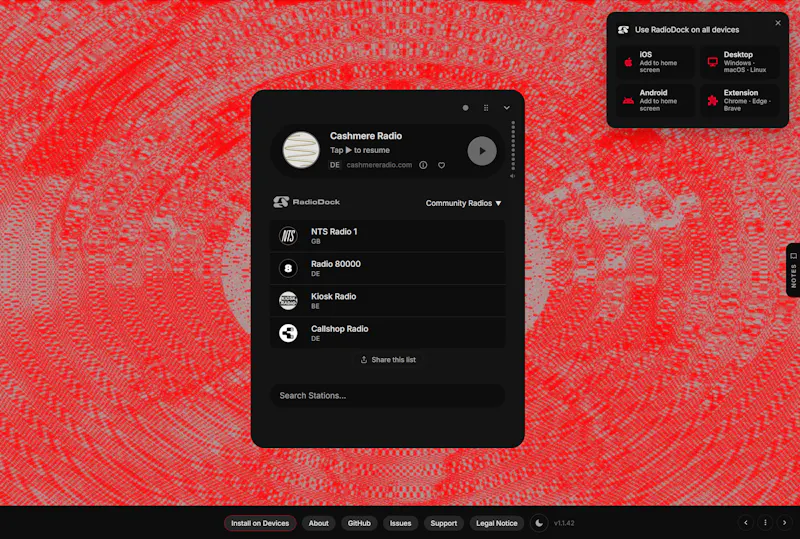Click the RadioDock logo in the player
Viewport: 800px width, 539px height.
click(307, 202)
